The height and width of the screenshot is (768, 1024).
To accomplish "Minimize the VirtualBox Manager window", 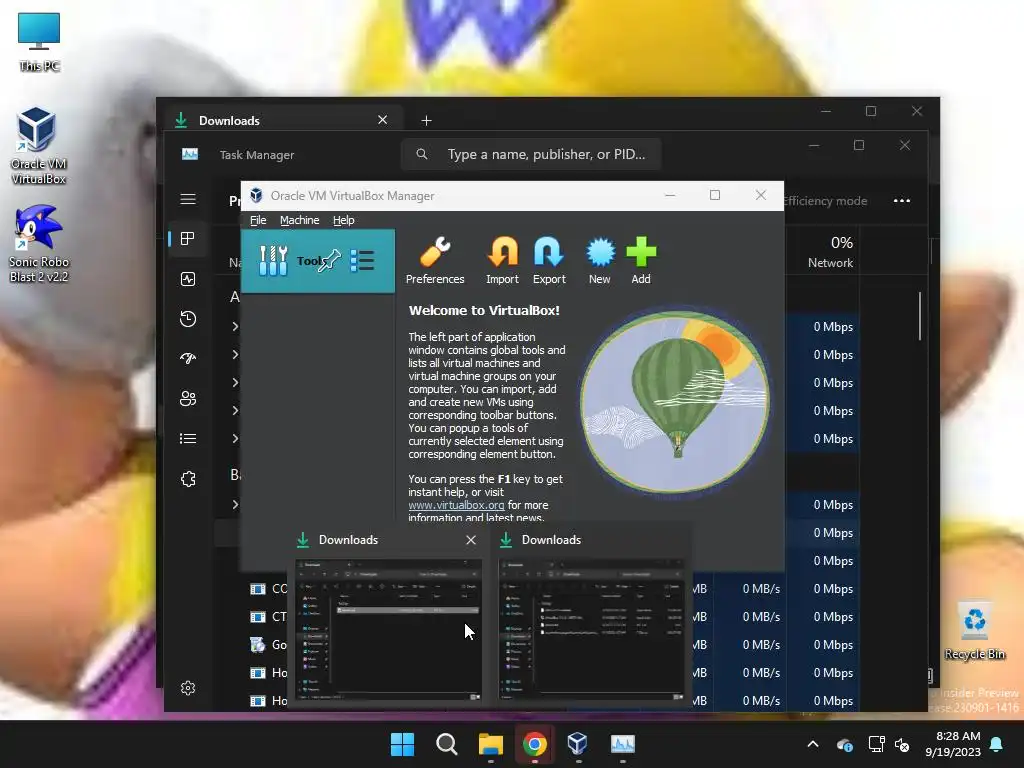I will click(x=670, y=195).
